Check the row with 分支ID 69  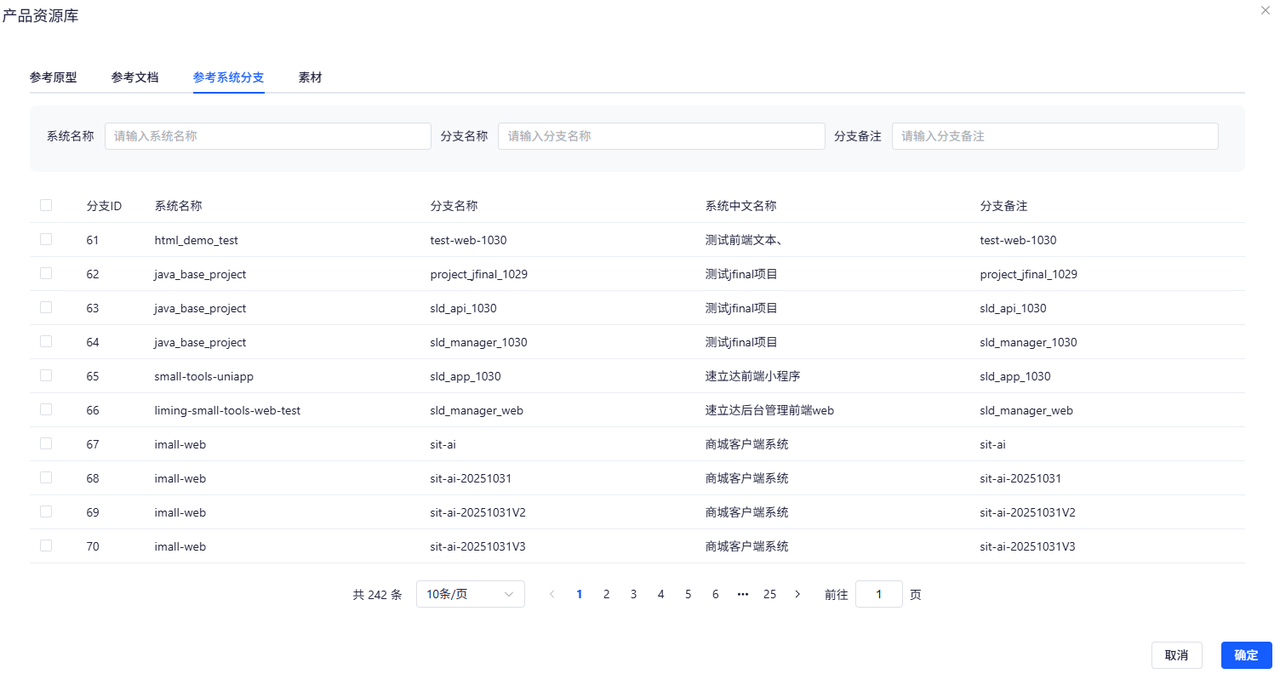46,511
